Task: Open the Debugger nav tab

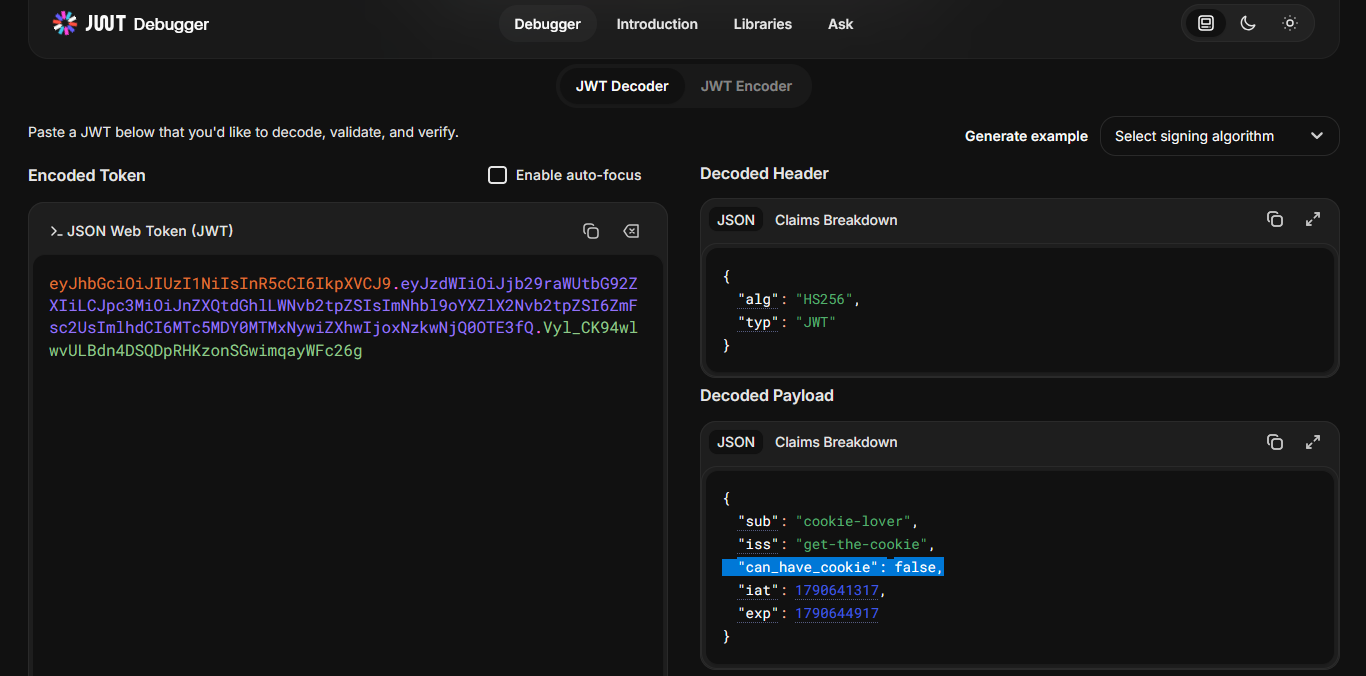Action: click(x=547, y=24)
